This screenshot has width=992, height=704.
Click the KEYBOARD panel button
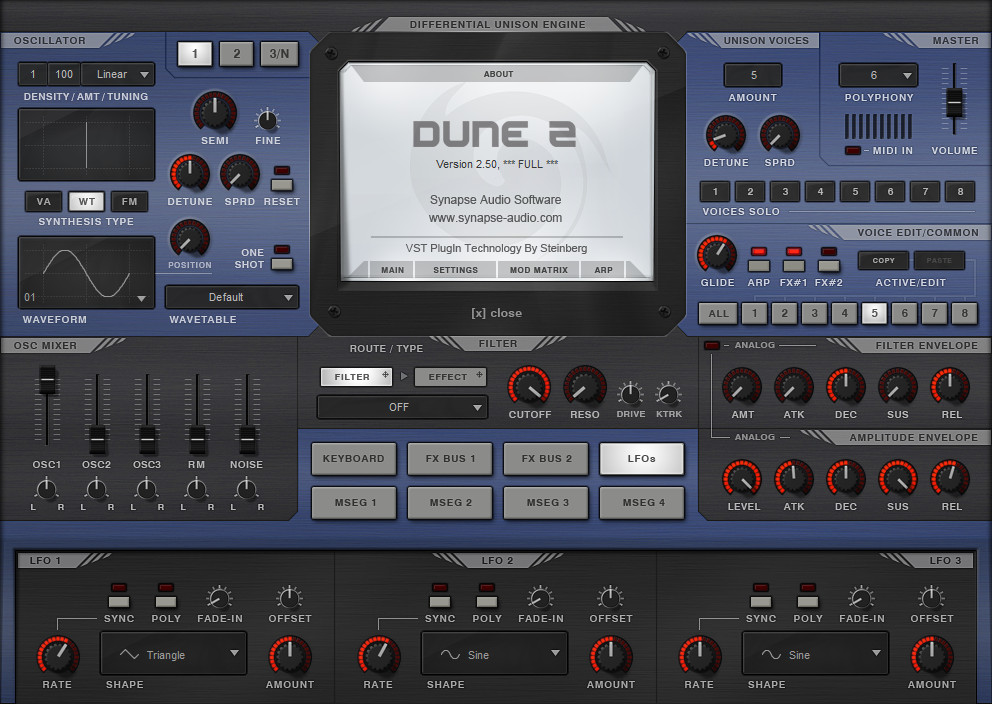point(354,459)
